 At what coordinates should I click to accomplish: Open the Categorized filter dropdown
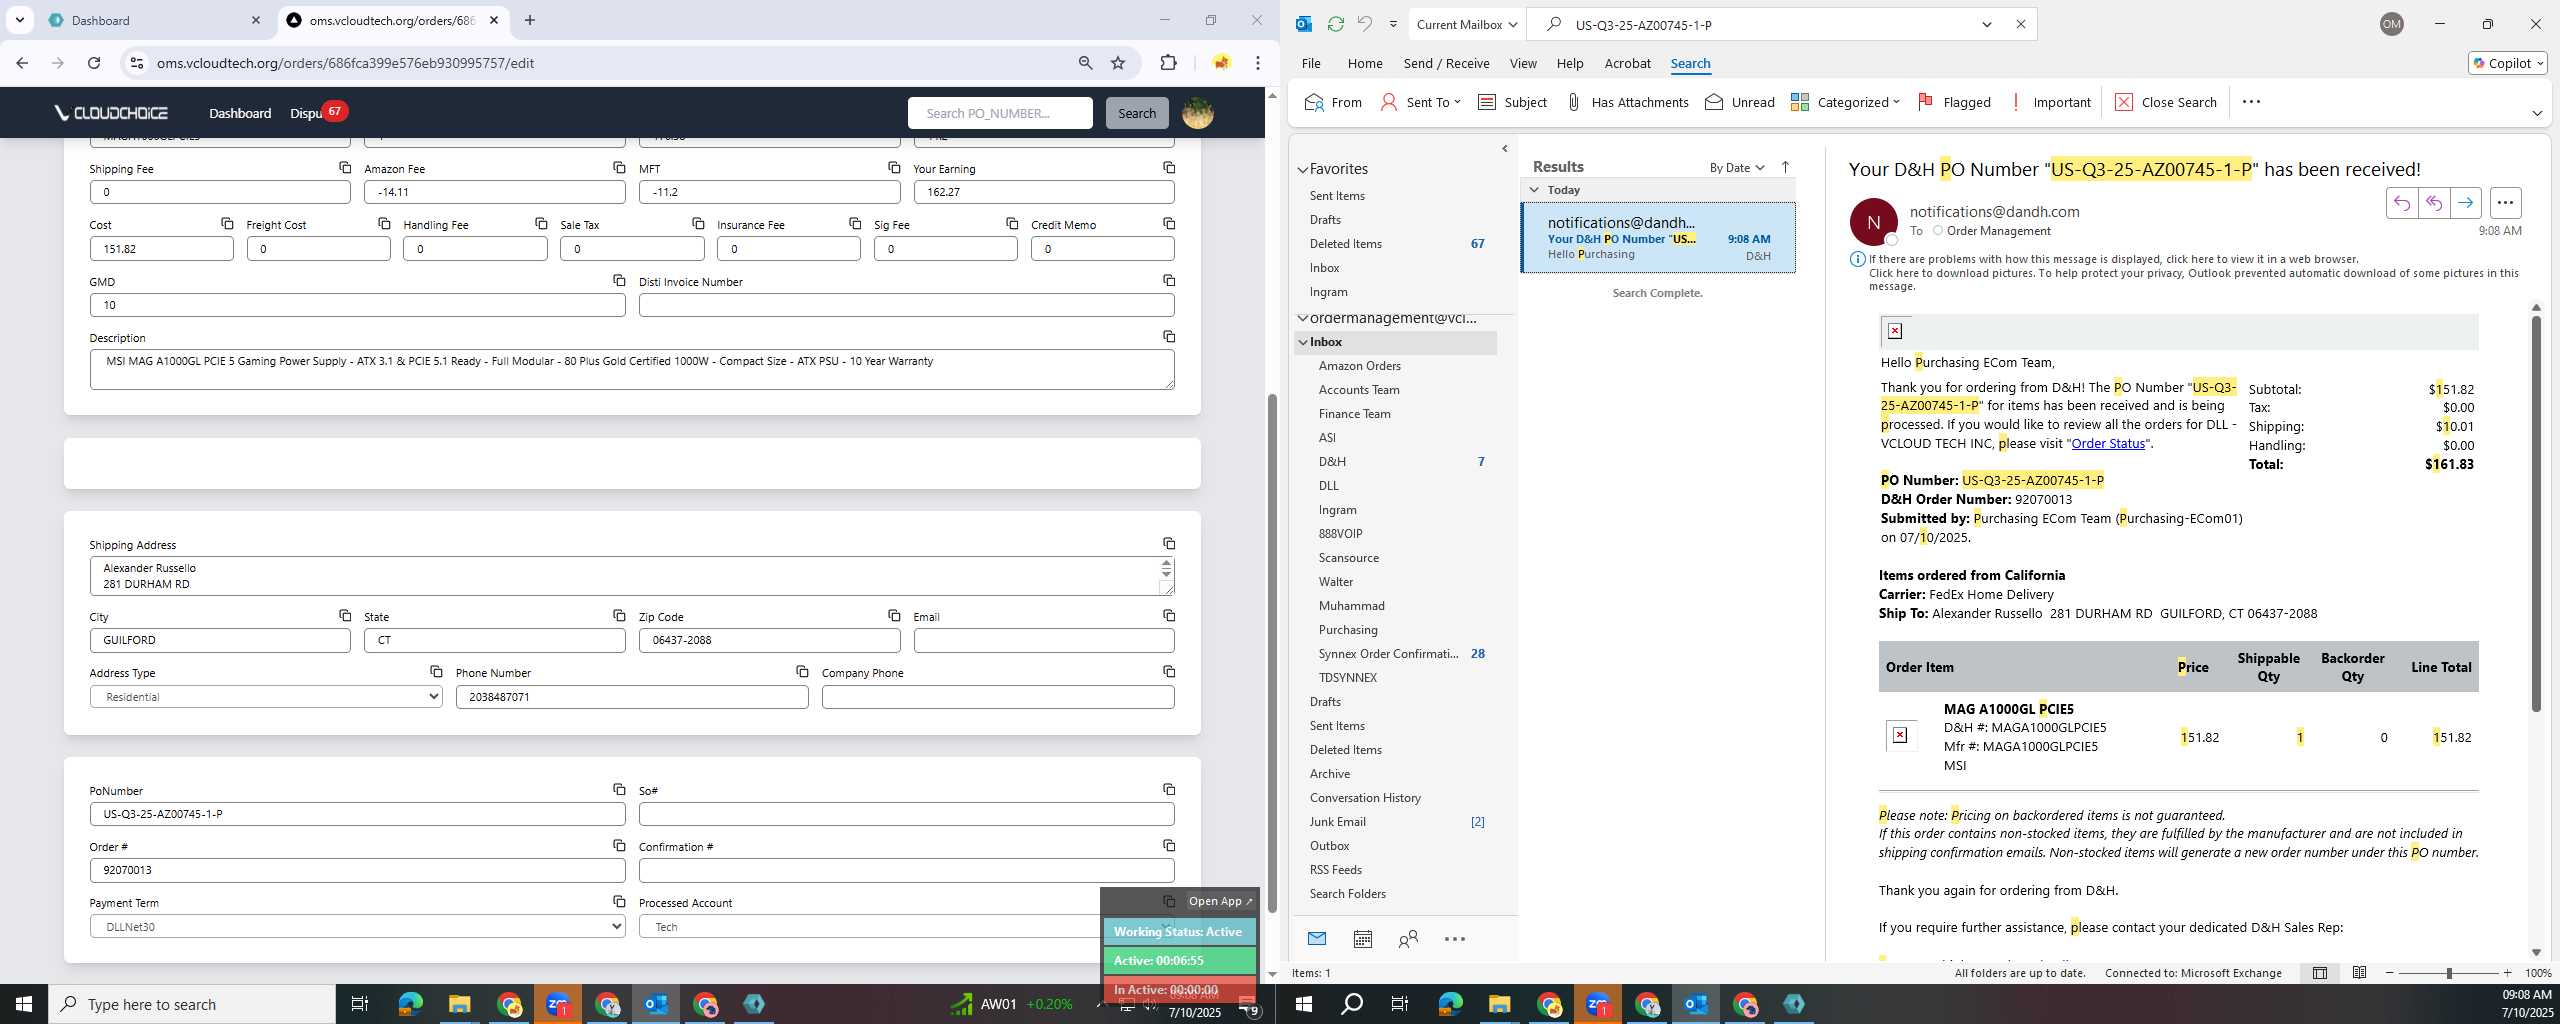(x=1844, y=102)
